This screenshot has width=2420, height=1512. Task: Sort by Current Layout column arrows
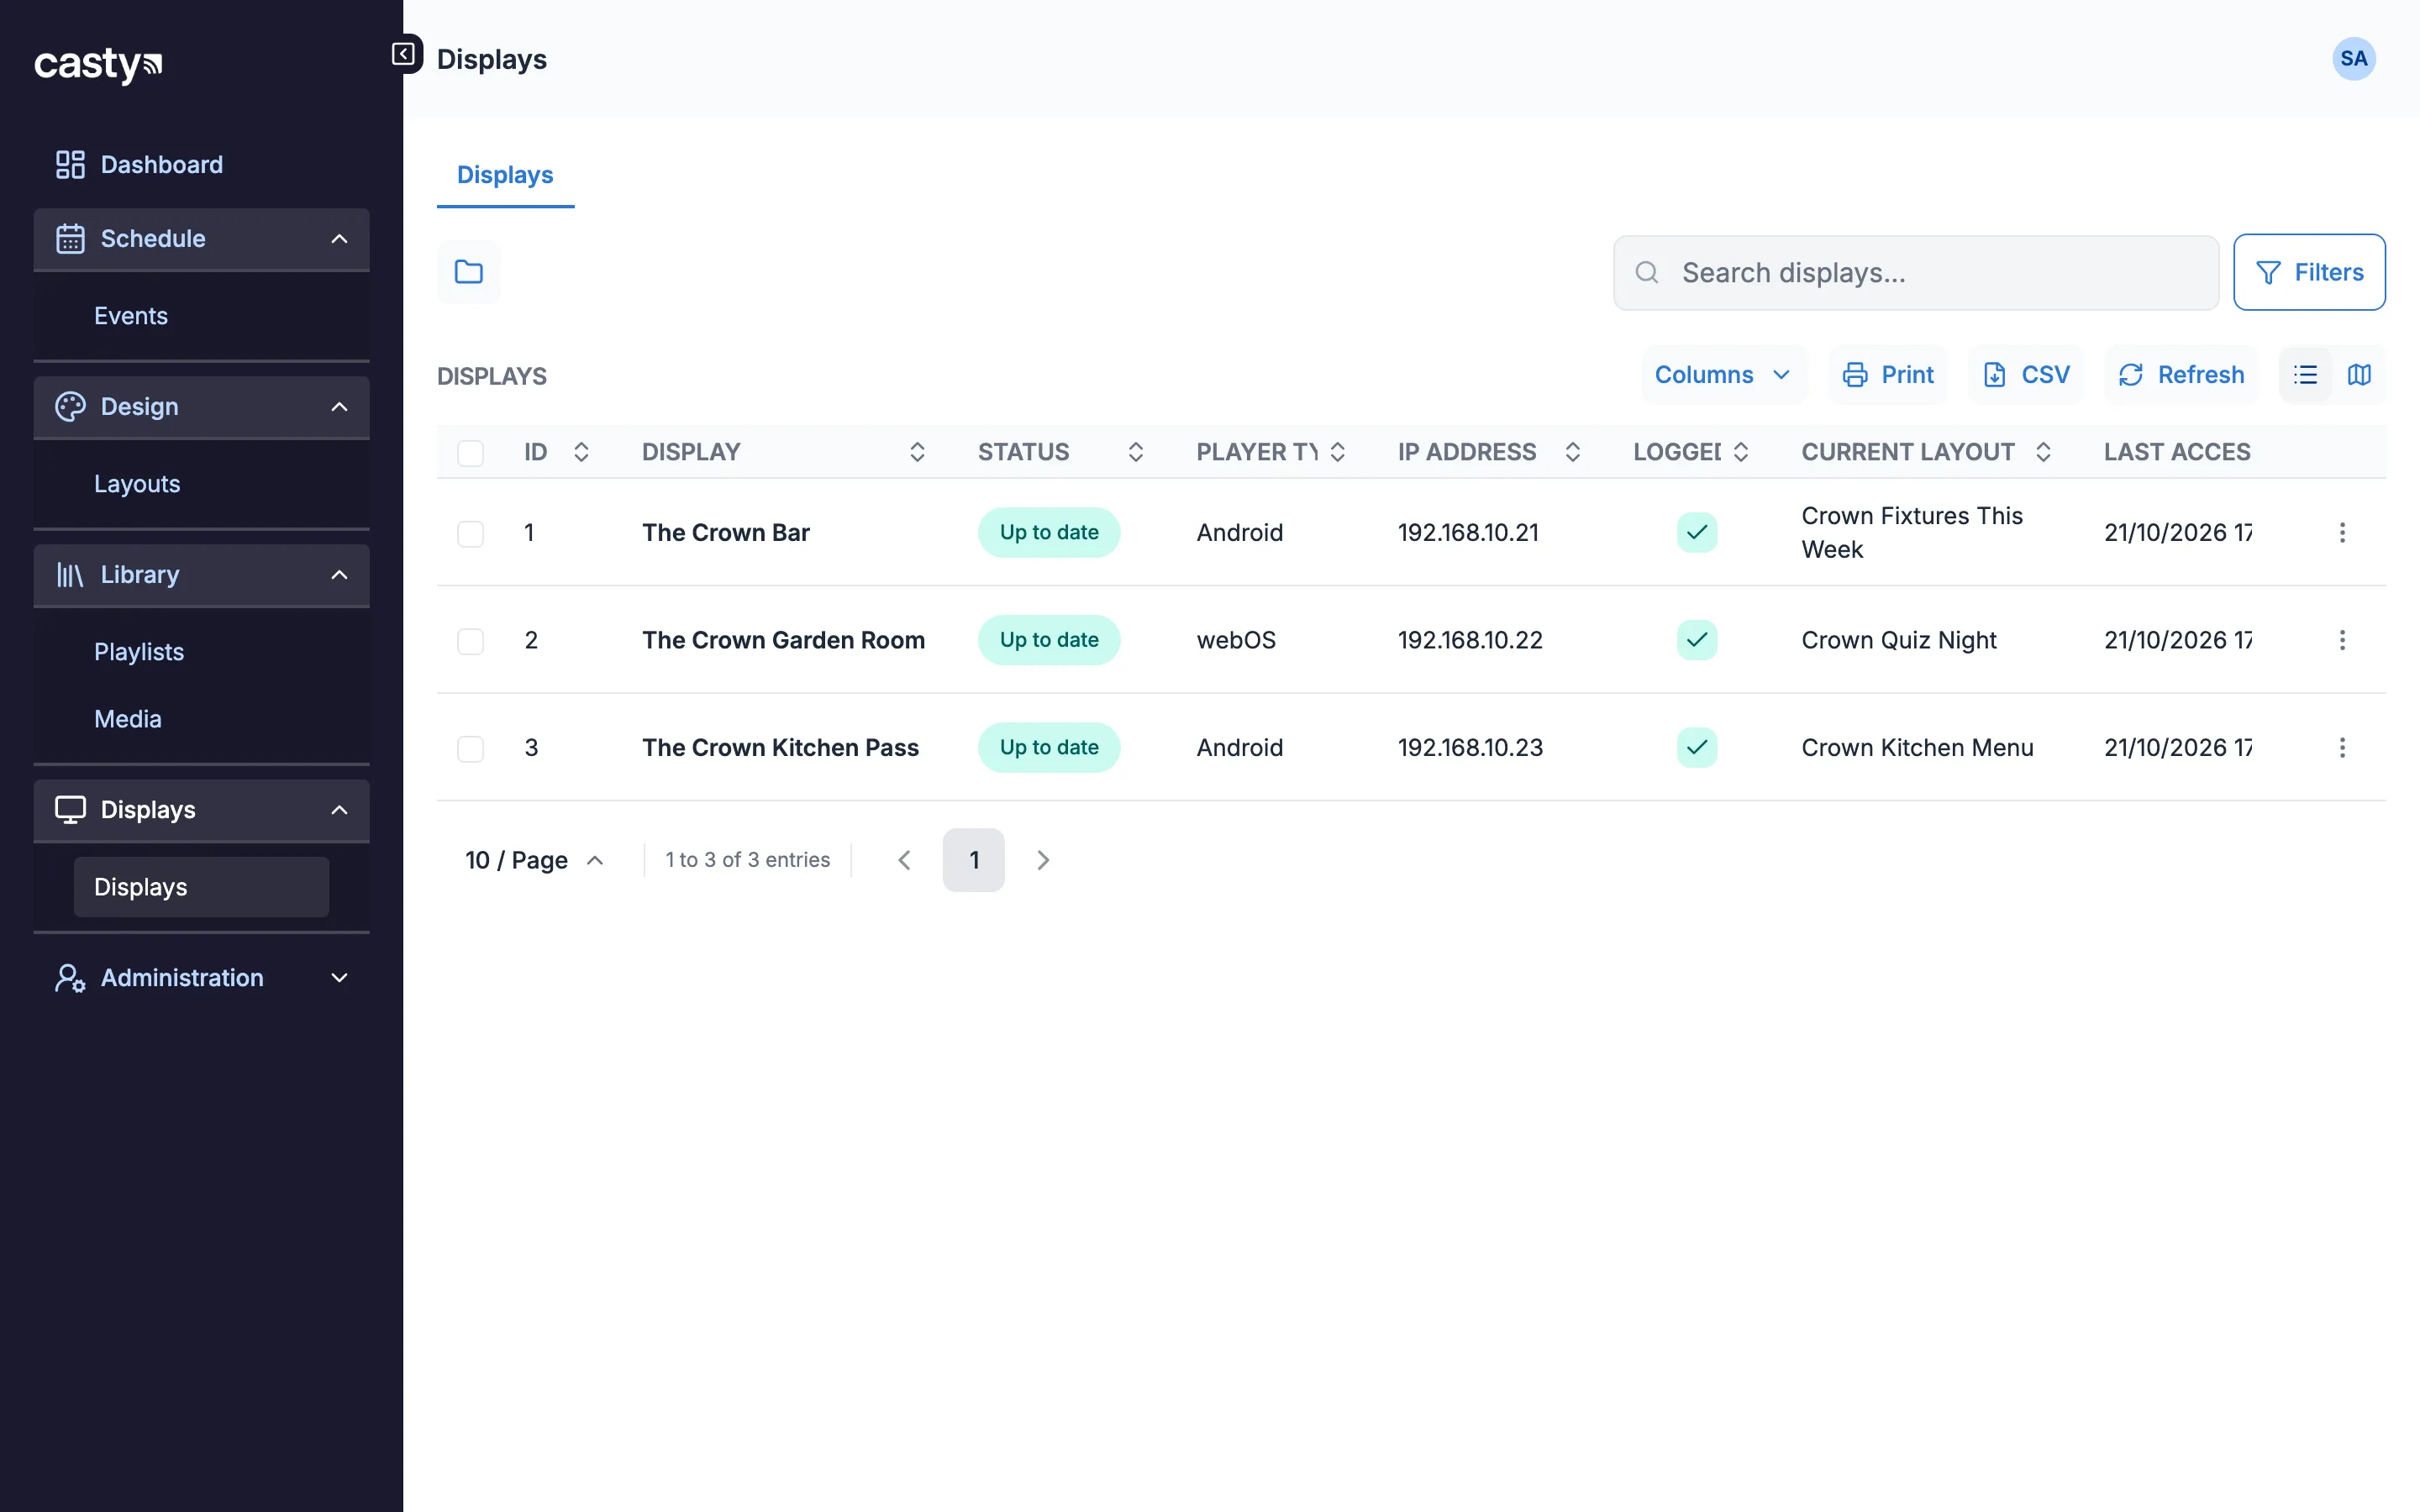click(2043, 452)
